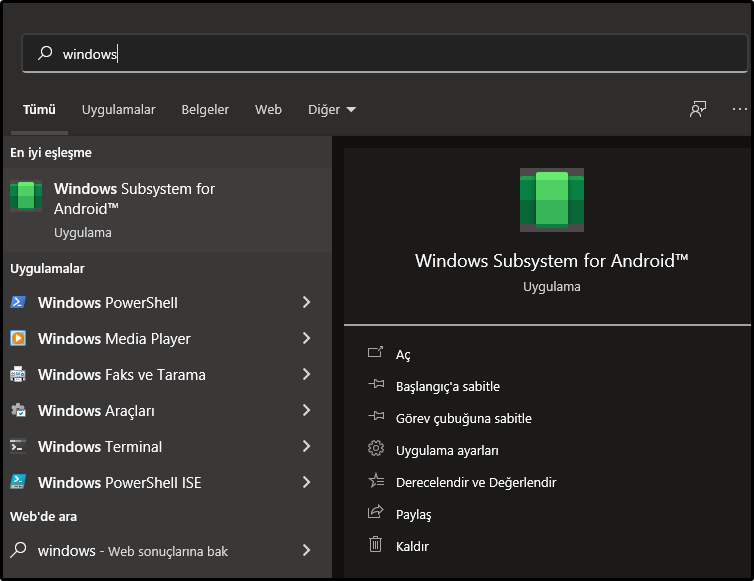This screenshot has height=581, width=754.
Task: Expand the Diğer filter dropdown
Action: pos(332,110)
